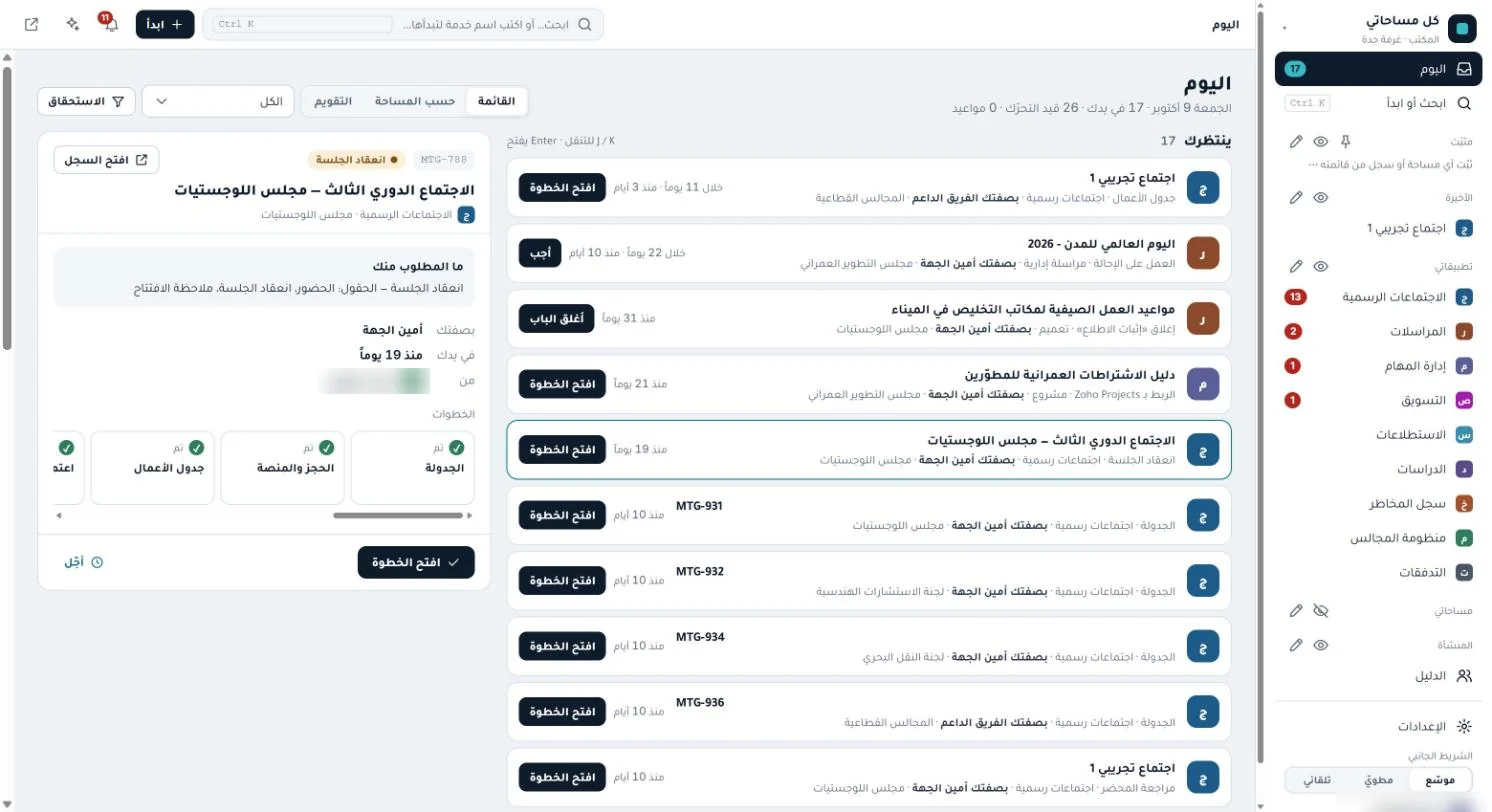This screenshot has height=812, width=1492.
Task: Toggle visibility of تطبيقاتي section
Action: tap(1321, 266)
